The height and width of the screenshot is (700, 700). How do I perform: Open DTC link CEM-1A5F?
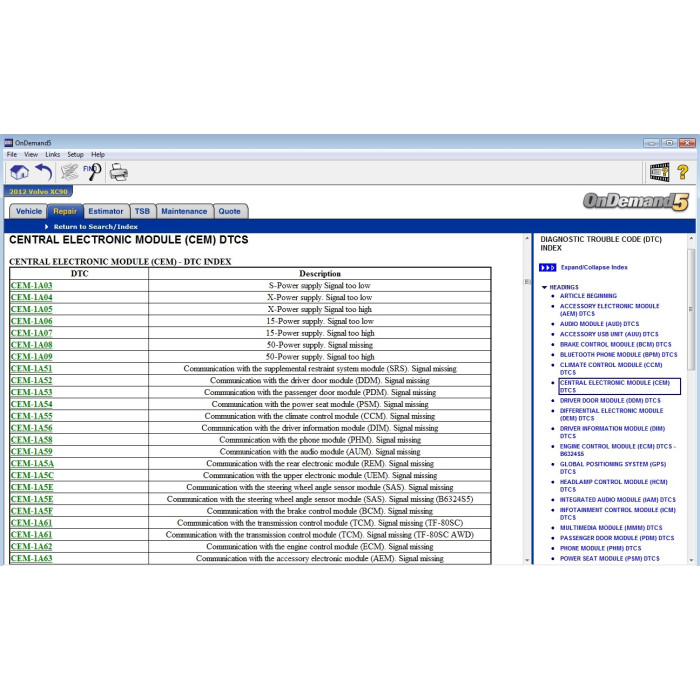(32, 511)
